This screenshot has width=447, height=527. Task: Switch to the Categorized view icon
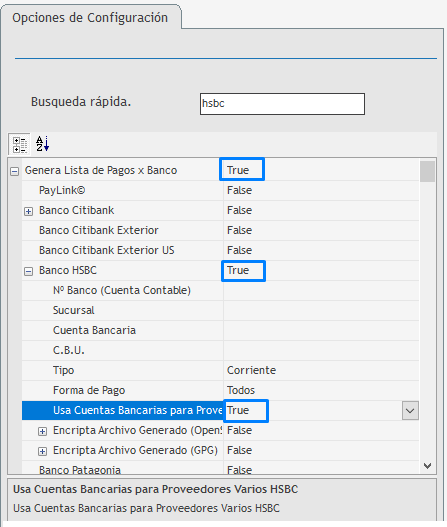[x=19, y=145]
